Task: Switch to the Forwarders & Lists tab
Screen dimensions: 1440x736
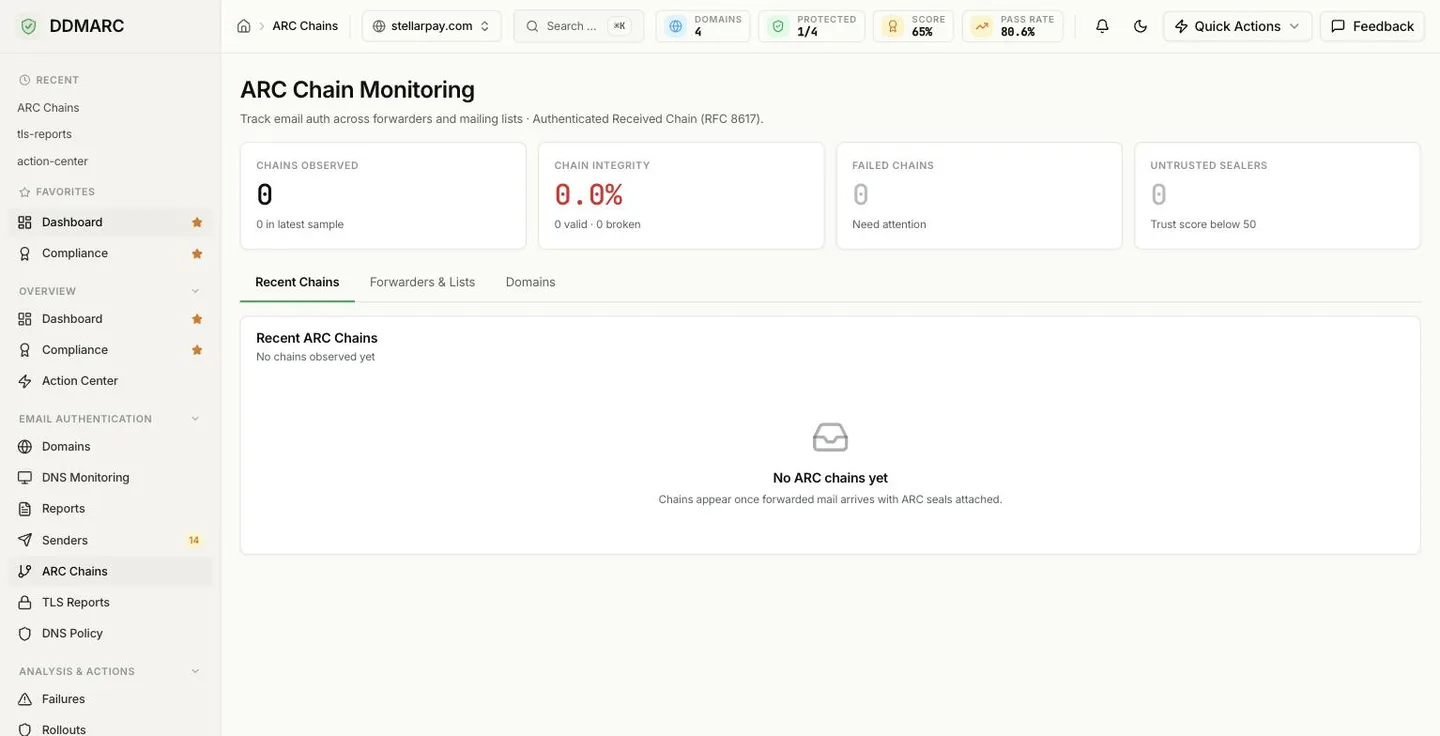Action: click(422, 282)
